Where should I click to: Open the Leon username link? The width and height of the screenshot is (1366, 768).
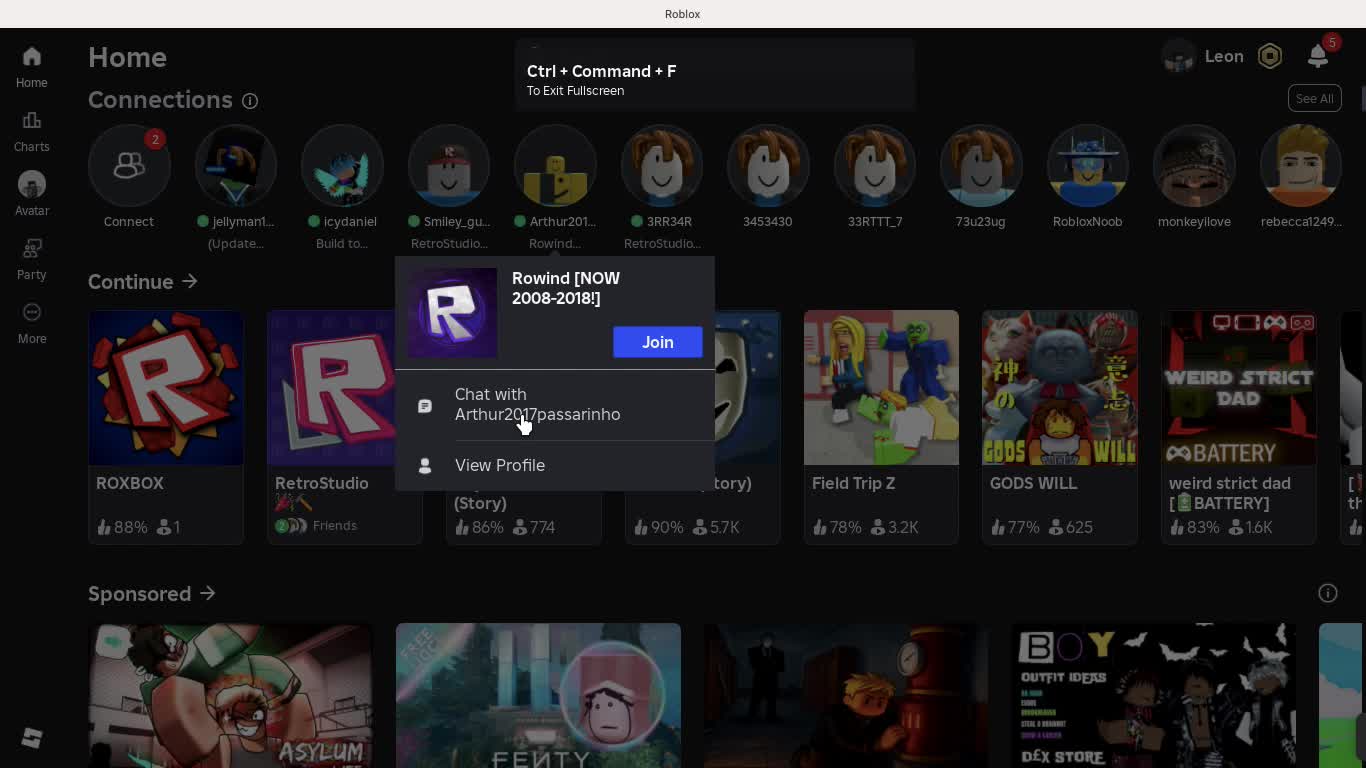pos(1224,56)
